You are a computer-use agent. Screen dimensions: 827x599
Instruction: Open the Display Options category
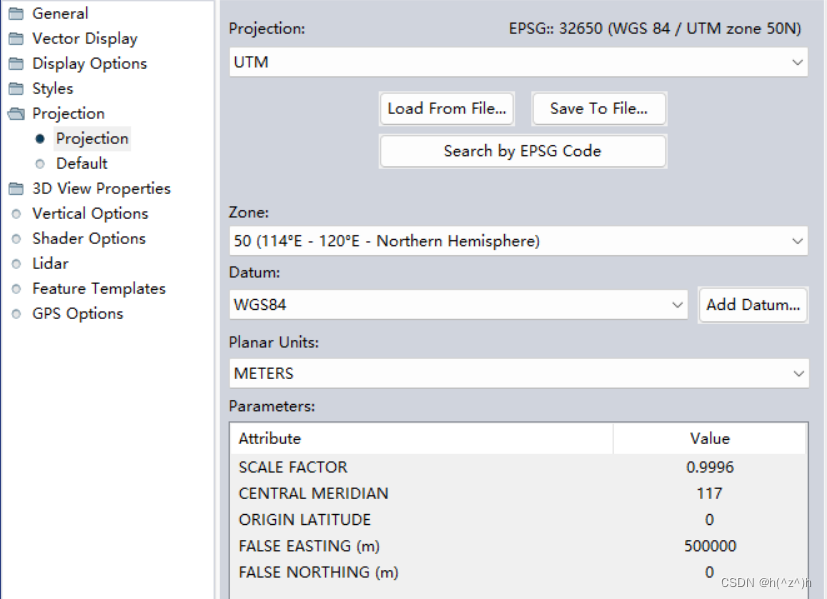(90, 63)
